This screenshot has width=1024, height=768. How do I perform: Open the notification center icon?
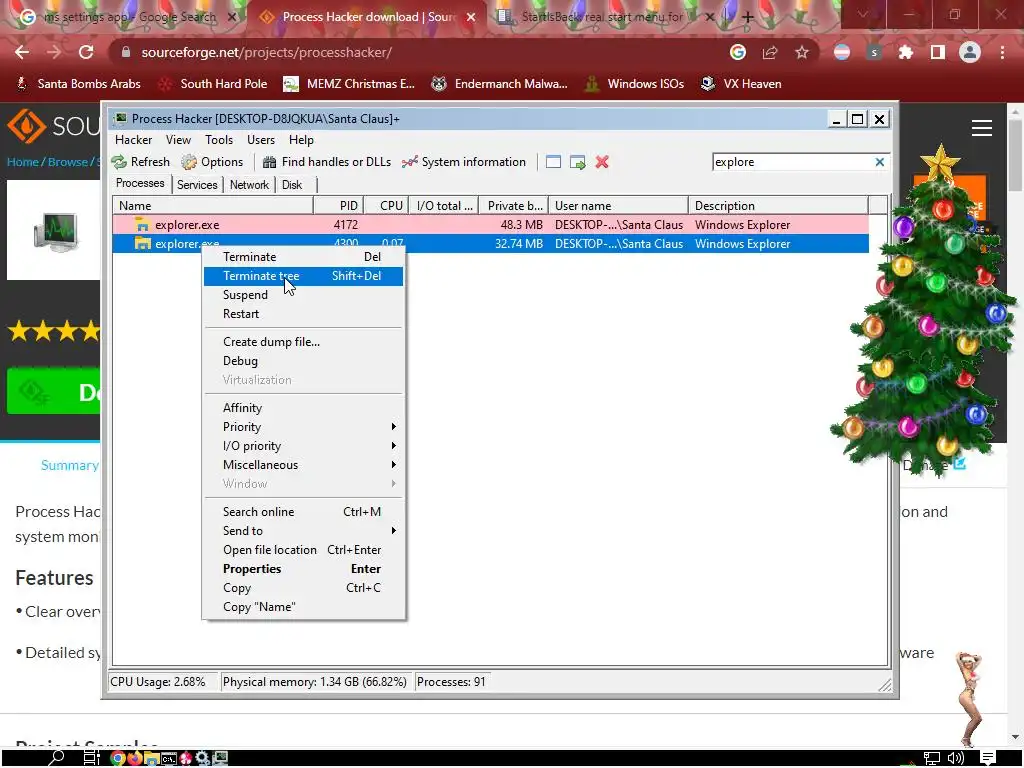(988, 758)
